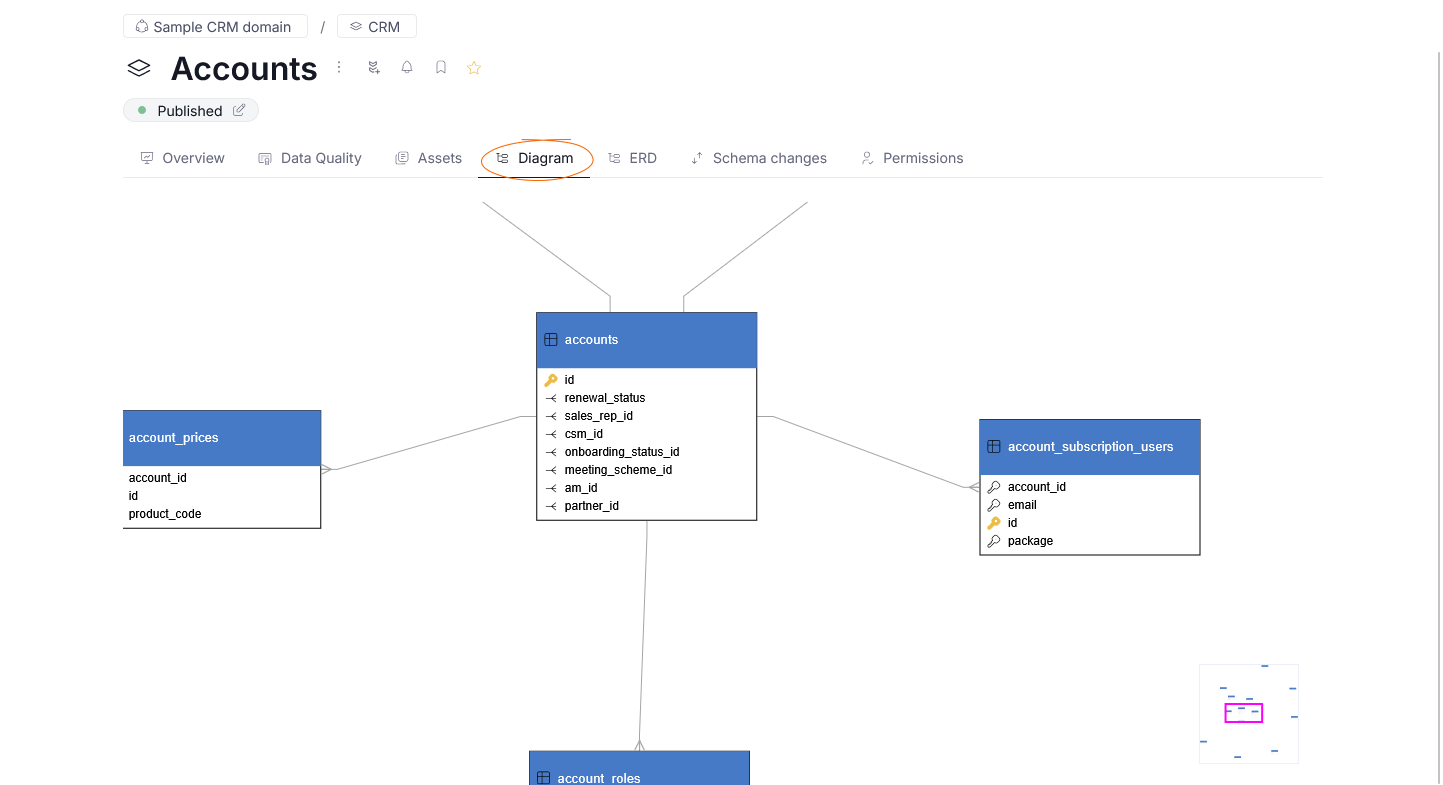Viewport: 1443px width, 785px height.
Task: Select the account_subscription_users table header
Action: [1090, 446]
